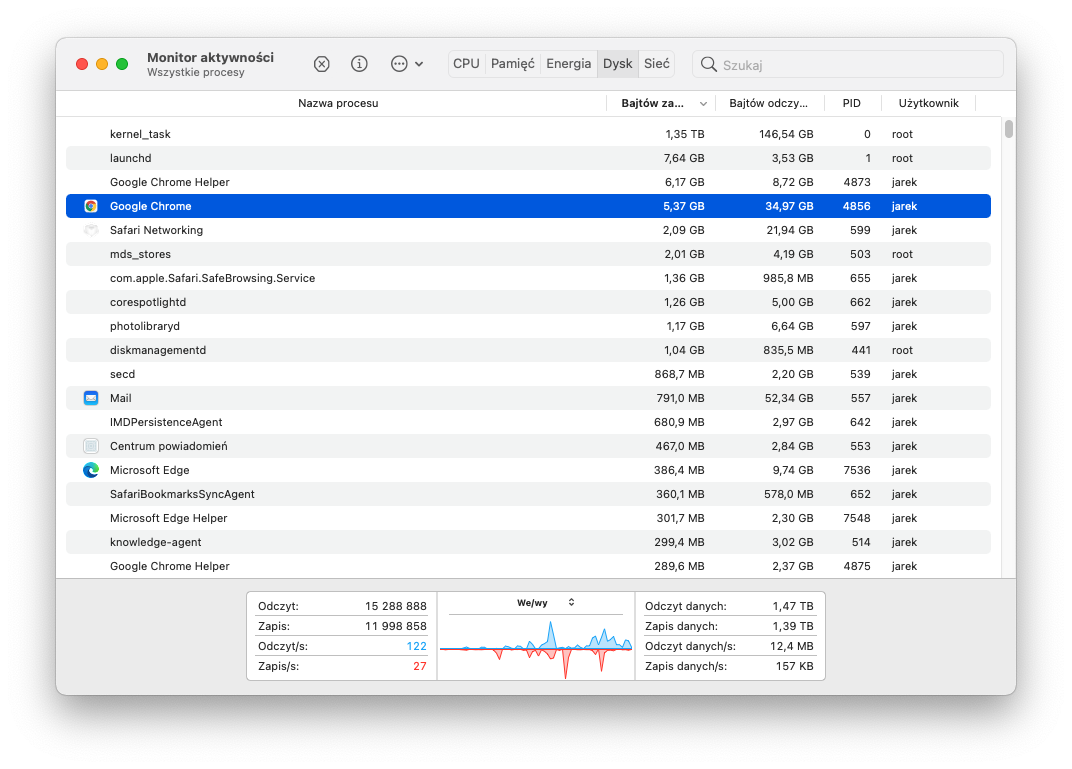The height and width of the screenshot is (769, 1072).
Task: Switch to the Sieć tab
Action: [656, 64]
